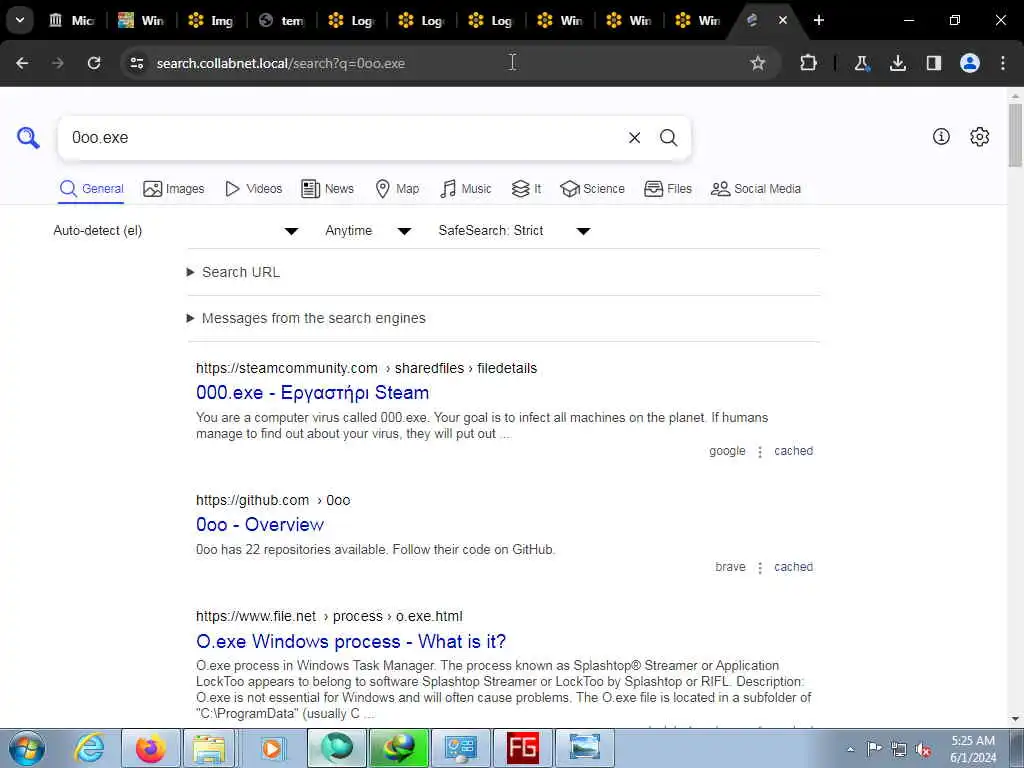This screenshot has height=768, width=1024.
Task: Click the address bar URL text
Action: [281, 63]
